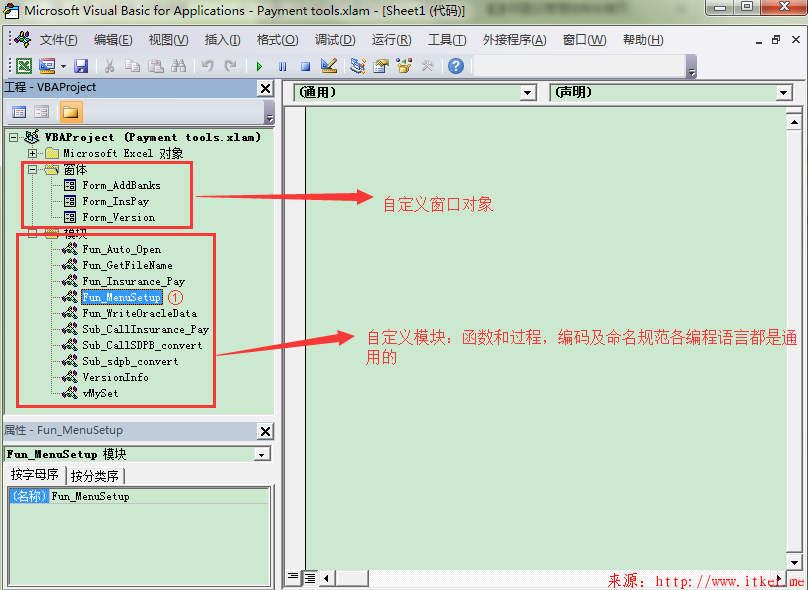The width and height of the screenshot is (808, 590).
Task: Open the 调试(D) menu
Action: coord(335,40)
